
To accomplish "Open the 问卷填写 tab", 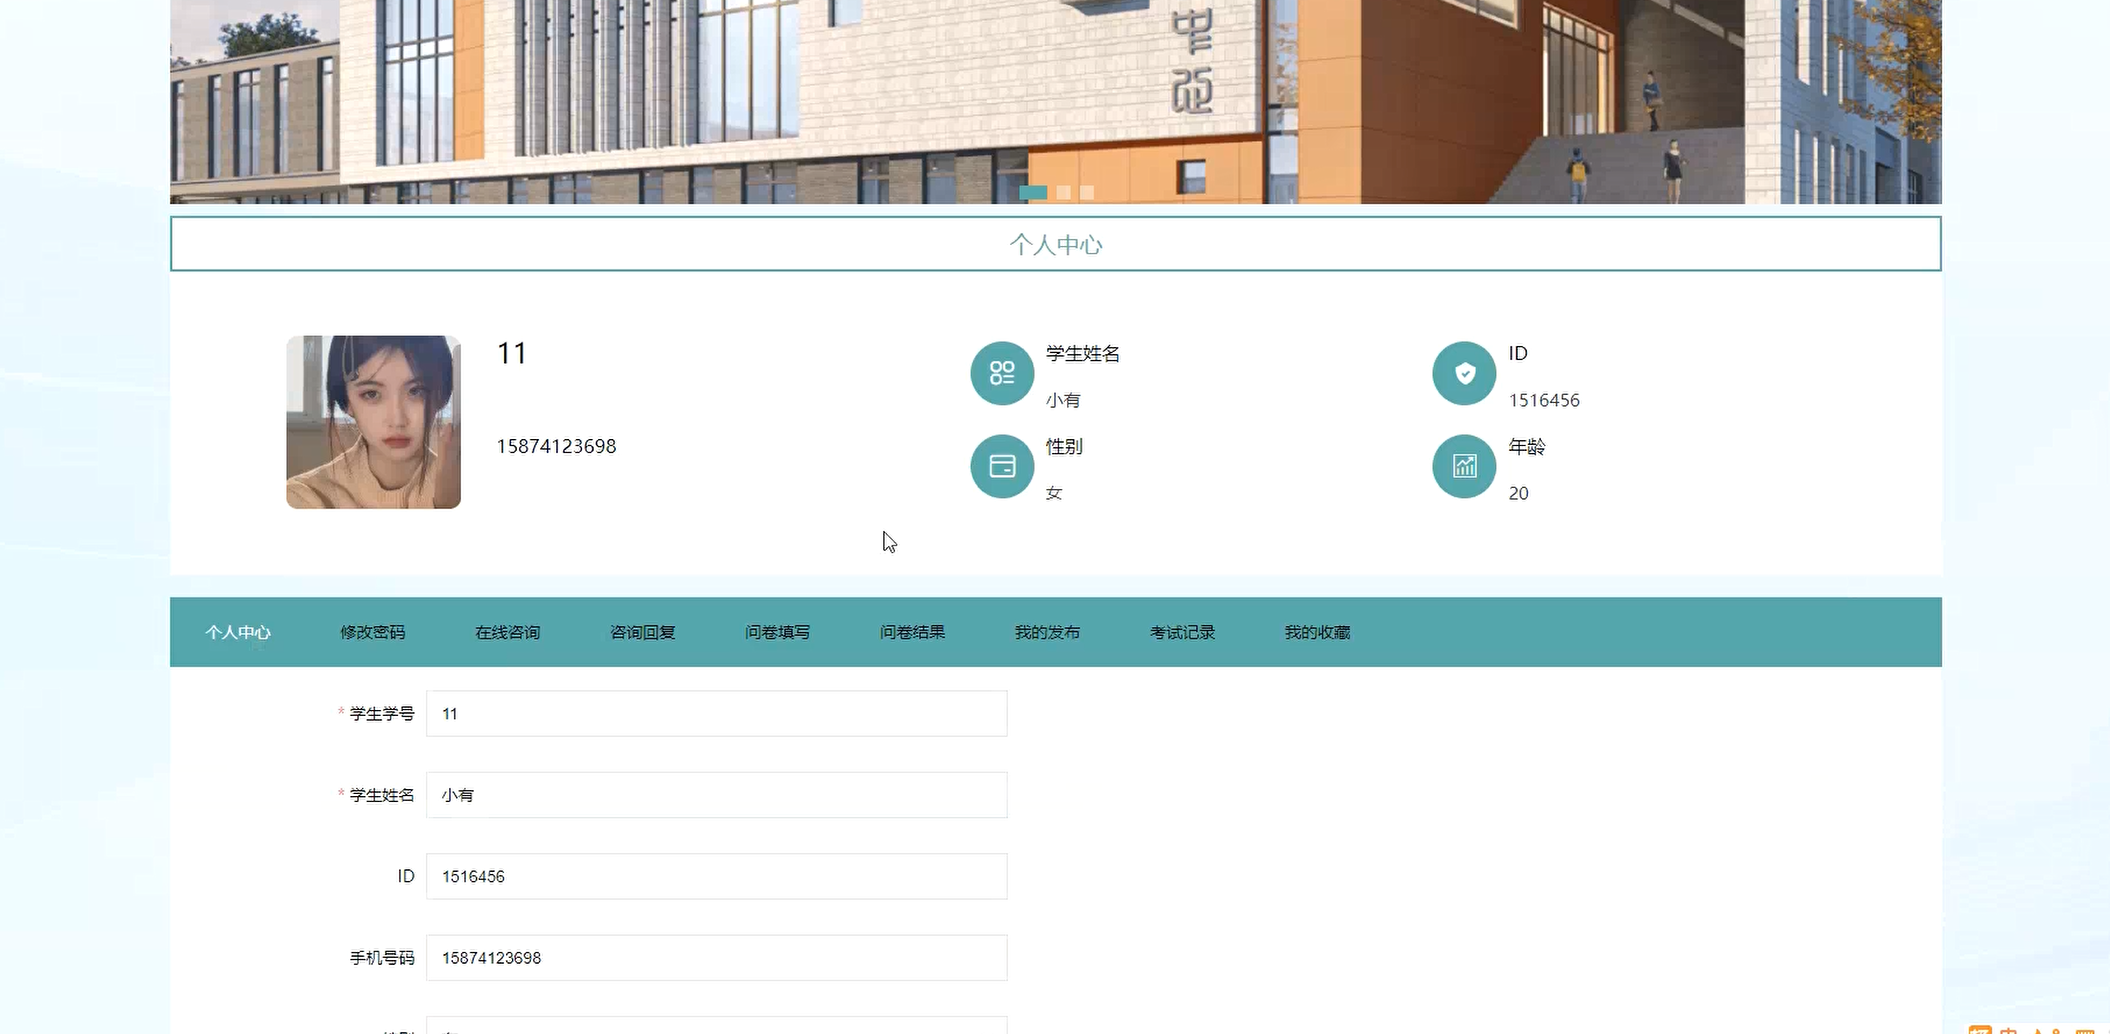I will coord(778,632).
